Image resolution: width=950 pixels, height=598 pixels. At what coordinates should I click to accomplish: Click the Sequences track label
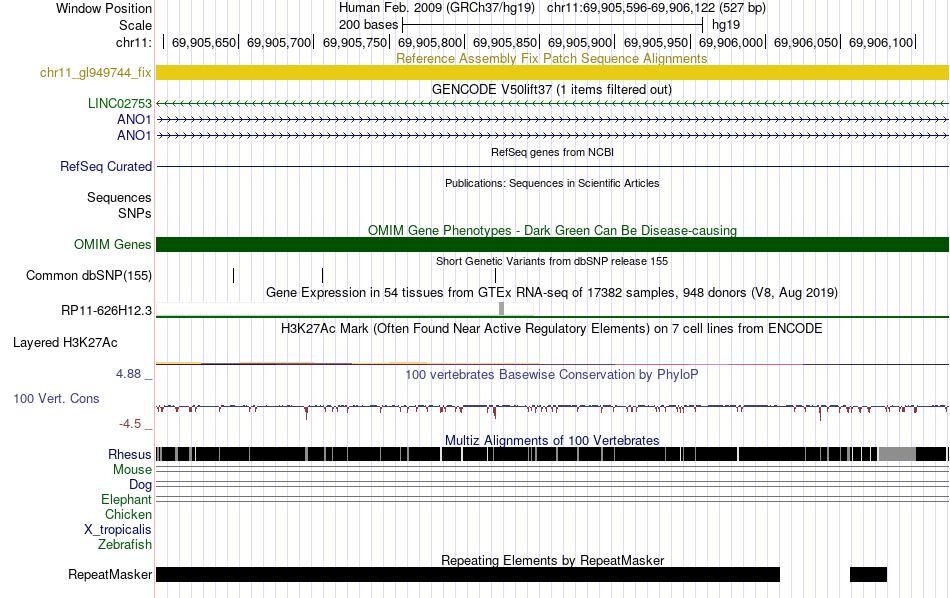[119, 198]
